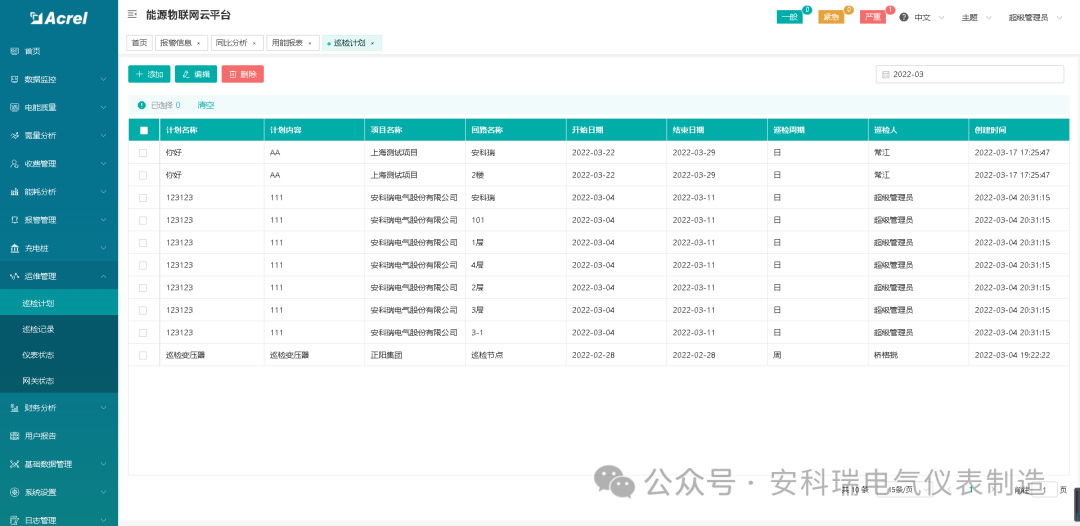The width and height of the screenshot is (1080, 526).
Task: Open the 严重 alarm badge
Action: pos(872,18)
